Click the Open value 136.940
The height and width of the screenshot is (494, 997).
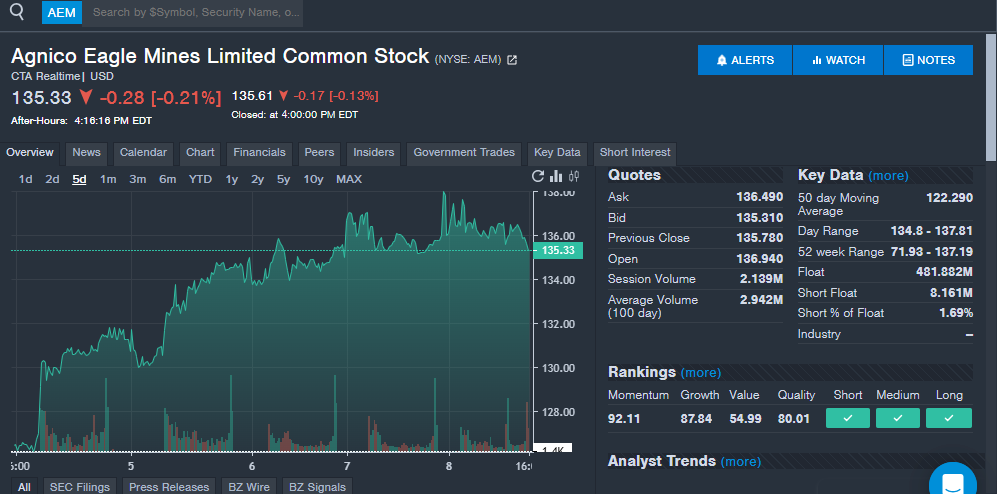click(760, 259)
